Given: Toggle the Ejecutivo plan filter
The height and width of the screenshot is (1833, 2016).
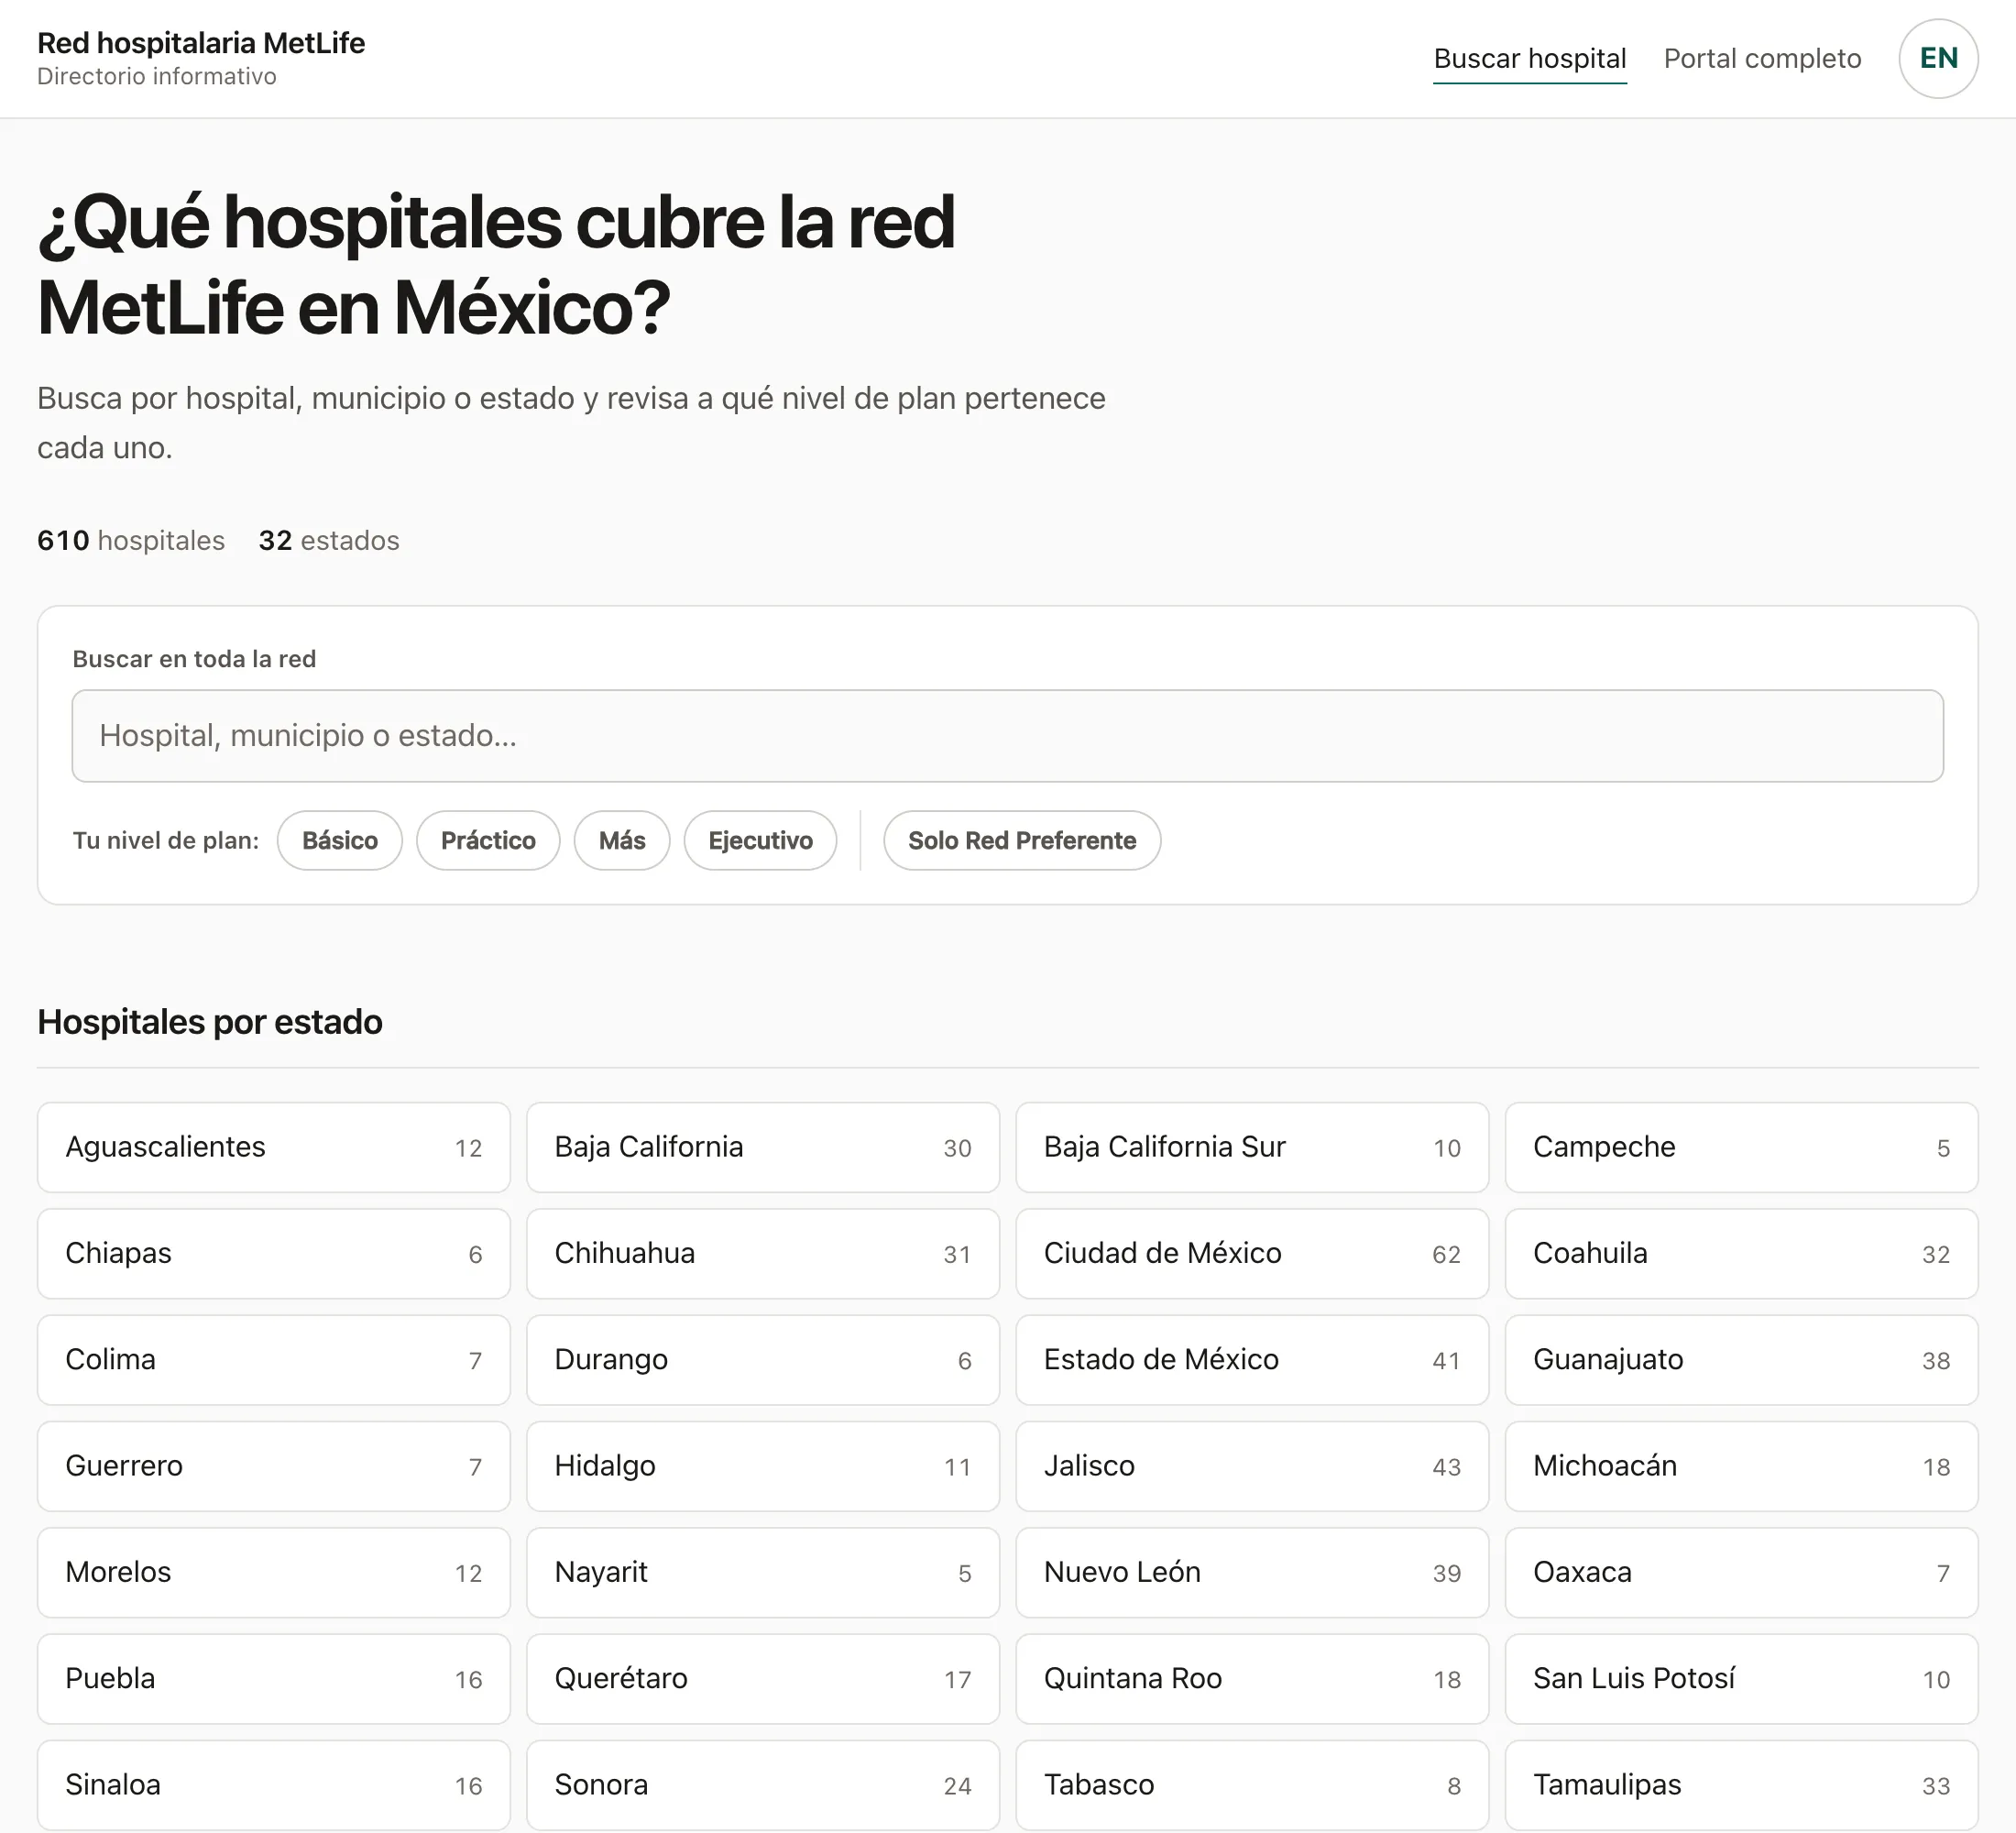Looking at the screenshot, I should click(x=760, y=840).
